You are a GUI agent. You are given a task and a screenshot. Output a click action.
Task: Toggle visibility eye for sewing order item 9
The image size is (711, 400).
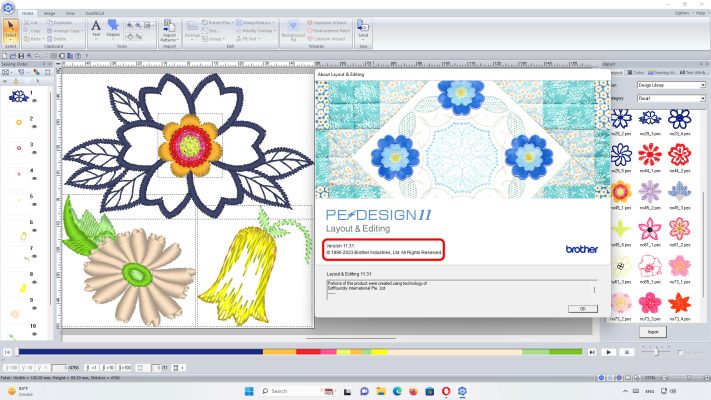point(34,308)
